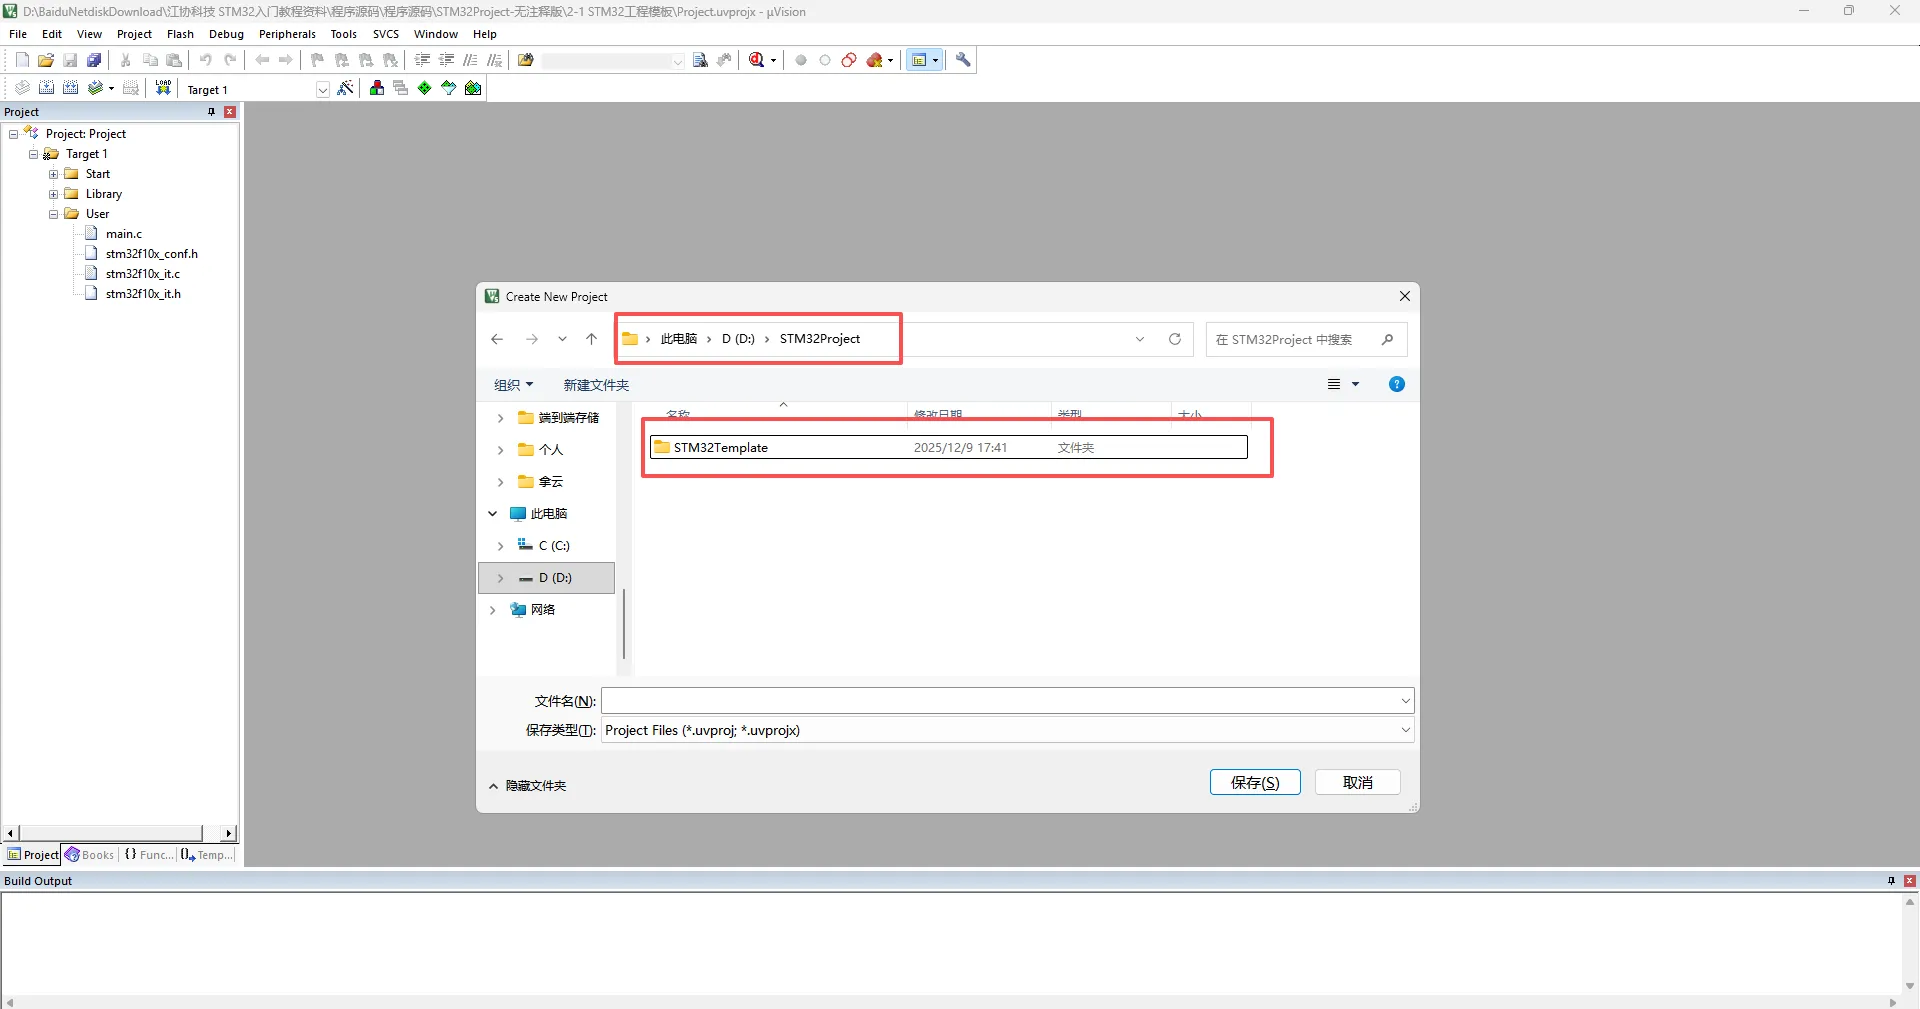Image resolution: width=1920 pixels, height=1009 pixels.
Task: Select the STM32Template folder
Action: click(949, 447)
